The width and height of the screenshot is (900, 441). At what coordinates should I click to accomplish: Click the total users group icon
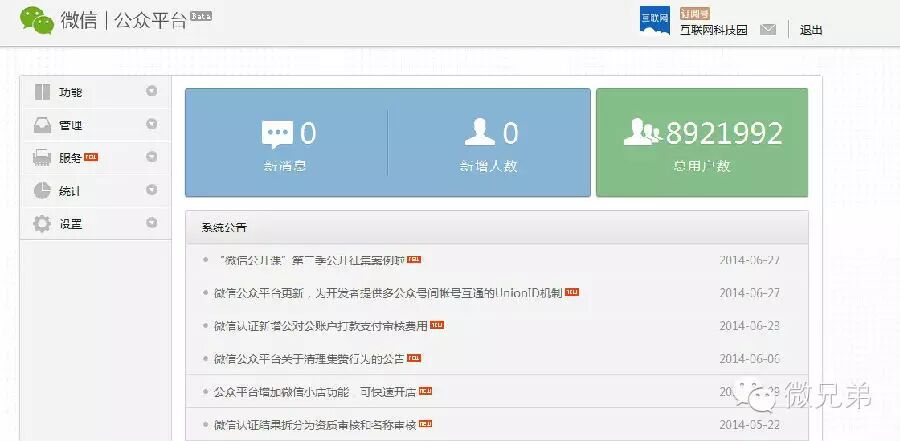click(x=643, y=132)
